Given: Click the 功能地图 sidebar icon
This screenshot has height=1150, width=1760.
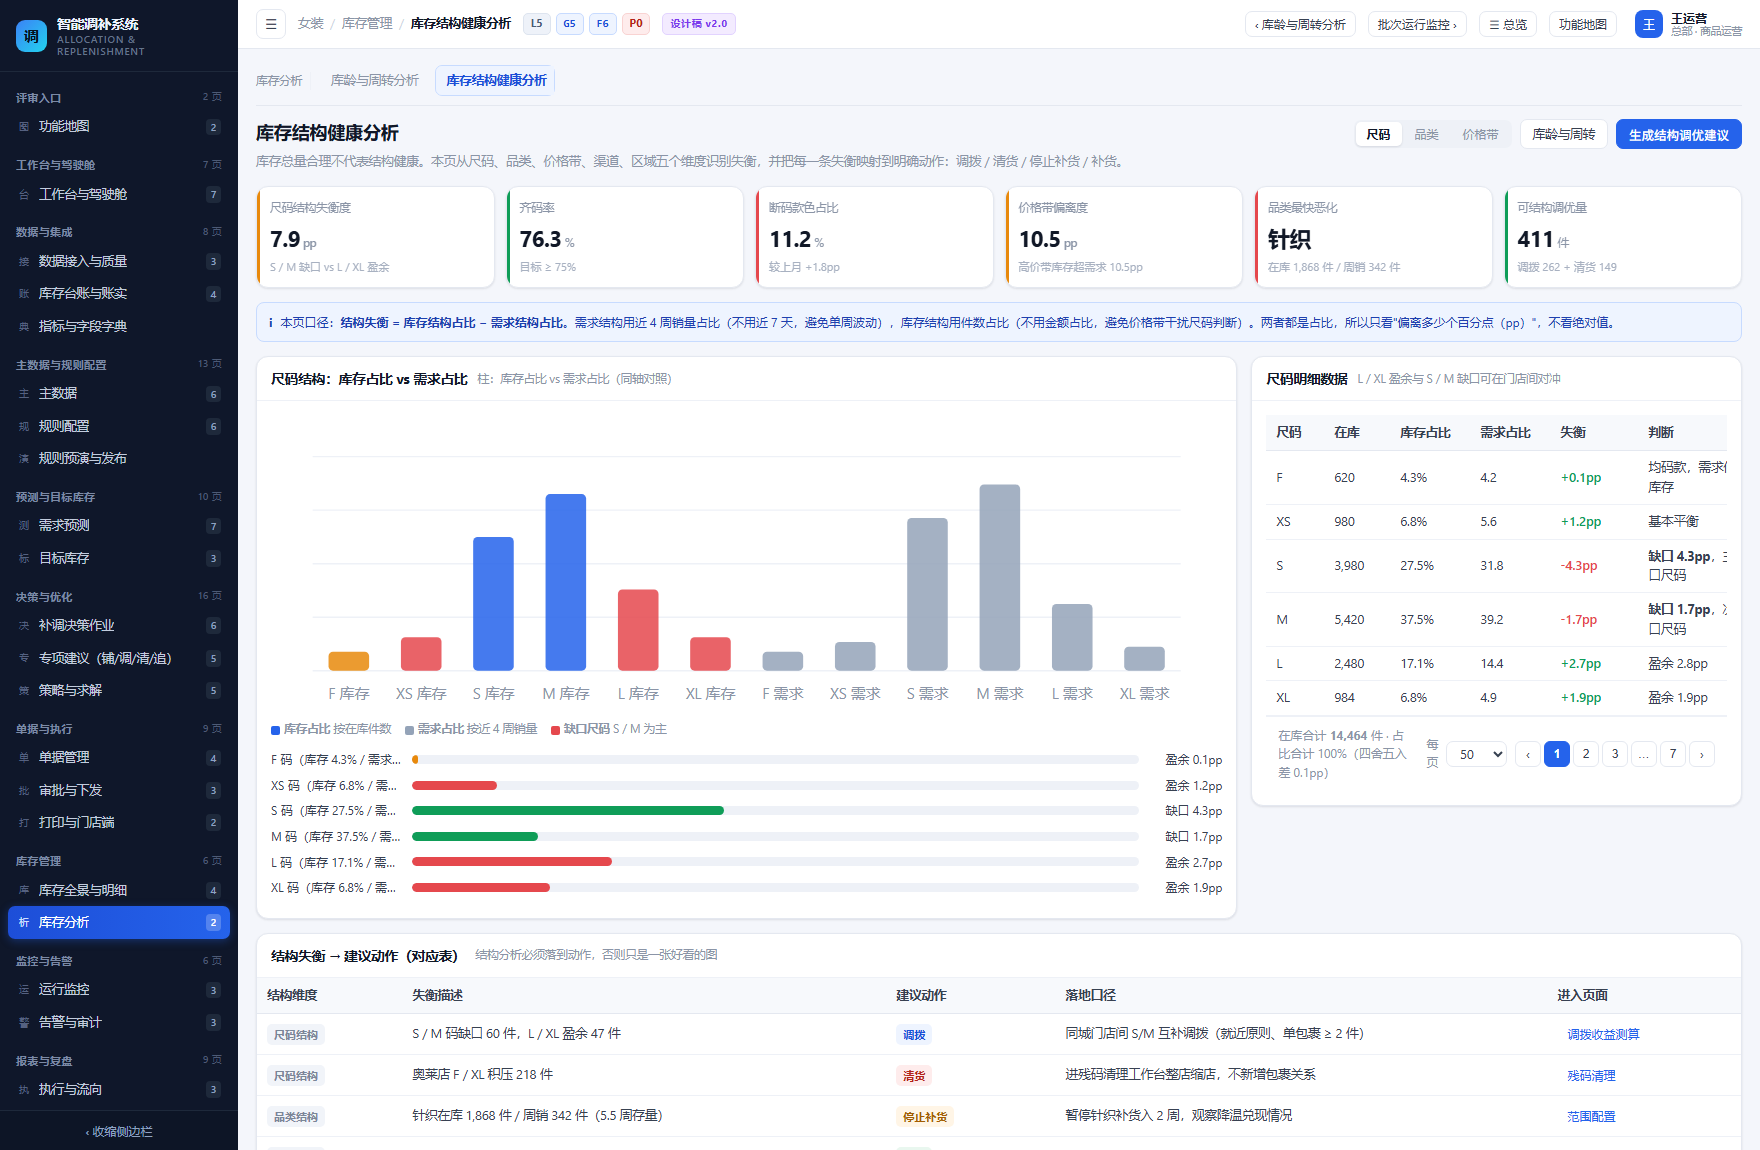Looking at the screenshot, I should tap(24, 127).
